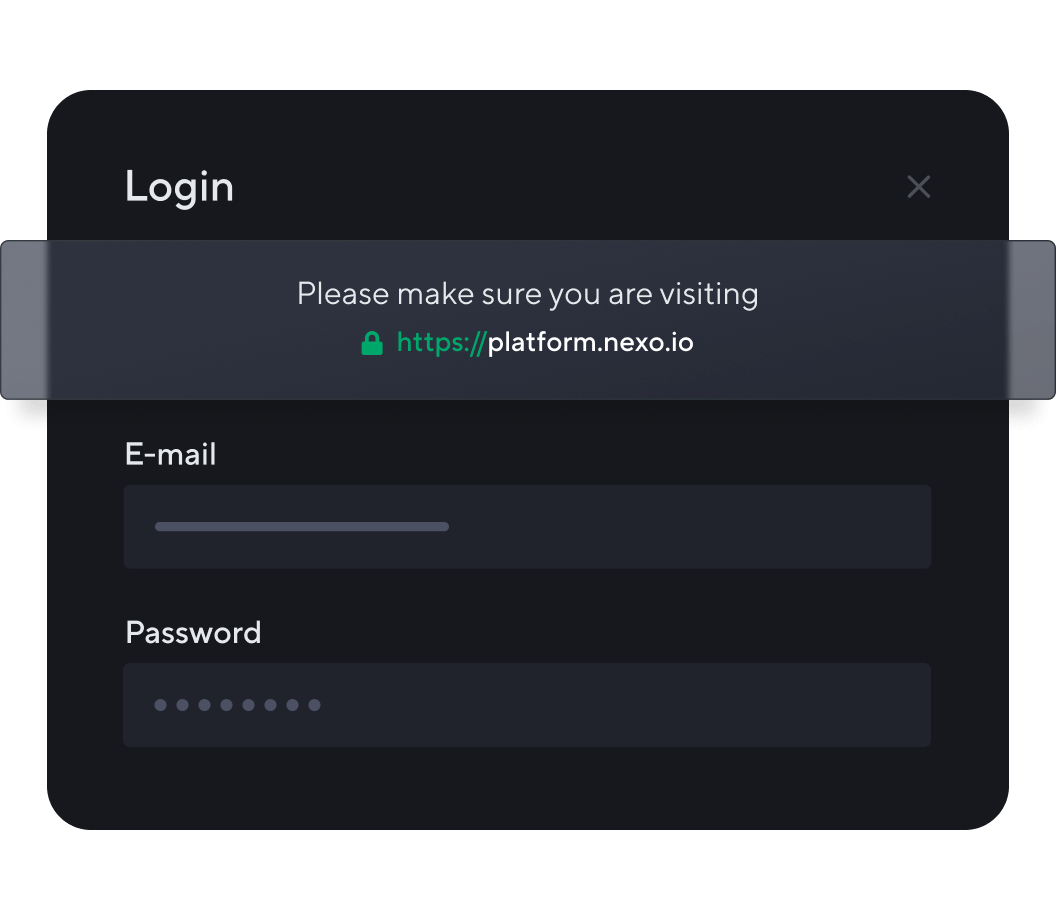Click the last masked password dot
Viewport: 1056px width, 920px height.
(314, 705)
